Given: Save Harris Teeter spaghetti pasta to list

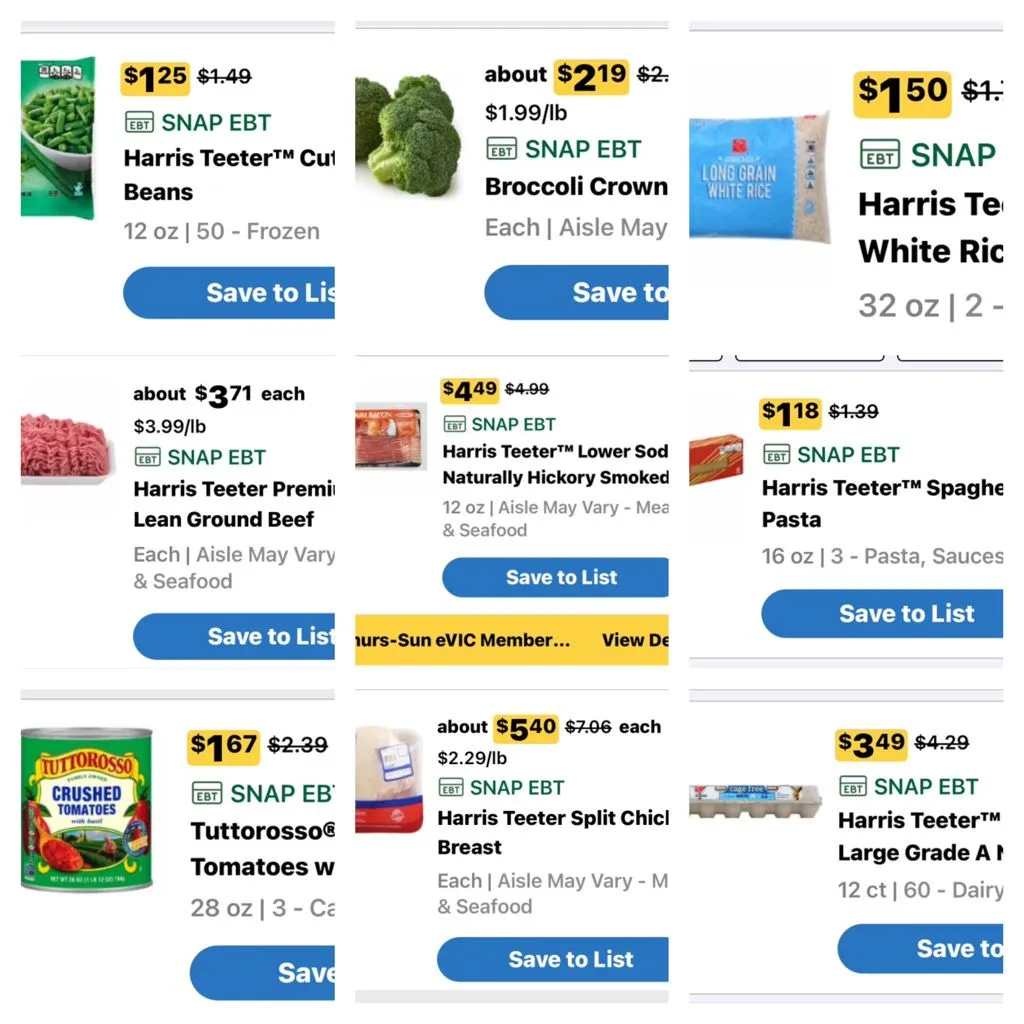Looking at the screenshot, I should 882,613.
